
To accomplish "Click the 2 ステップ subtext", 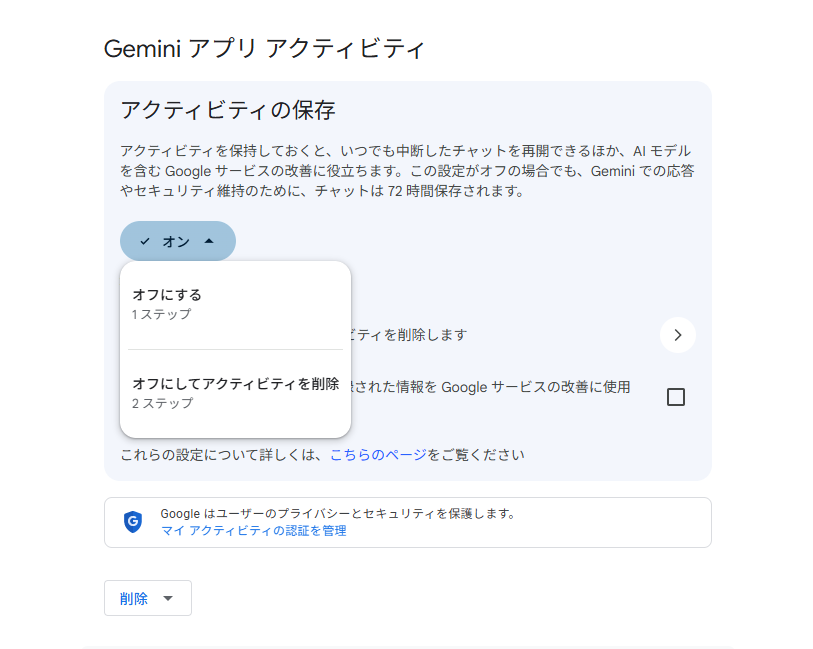I will click(162, 403).
